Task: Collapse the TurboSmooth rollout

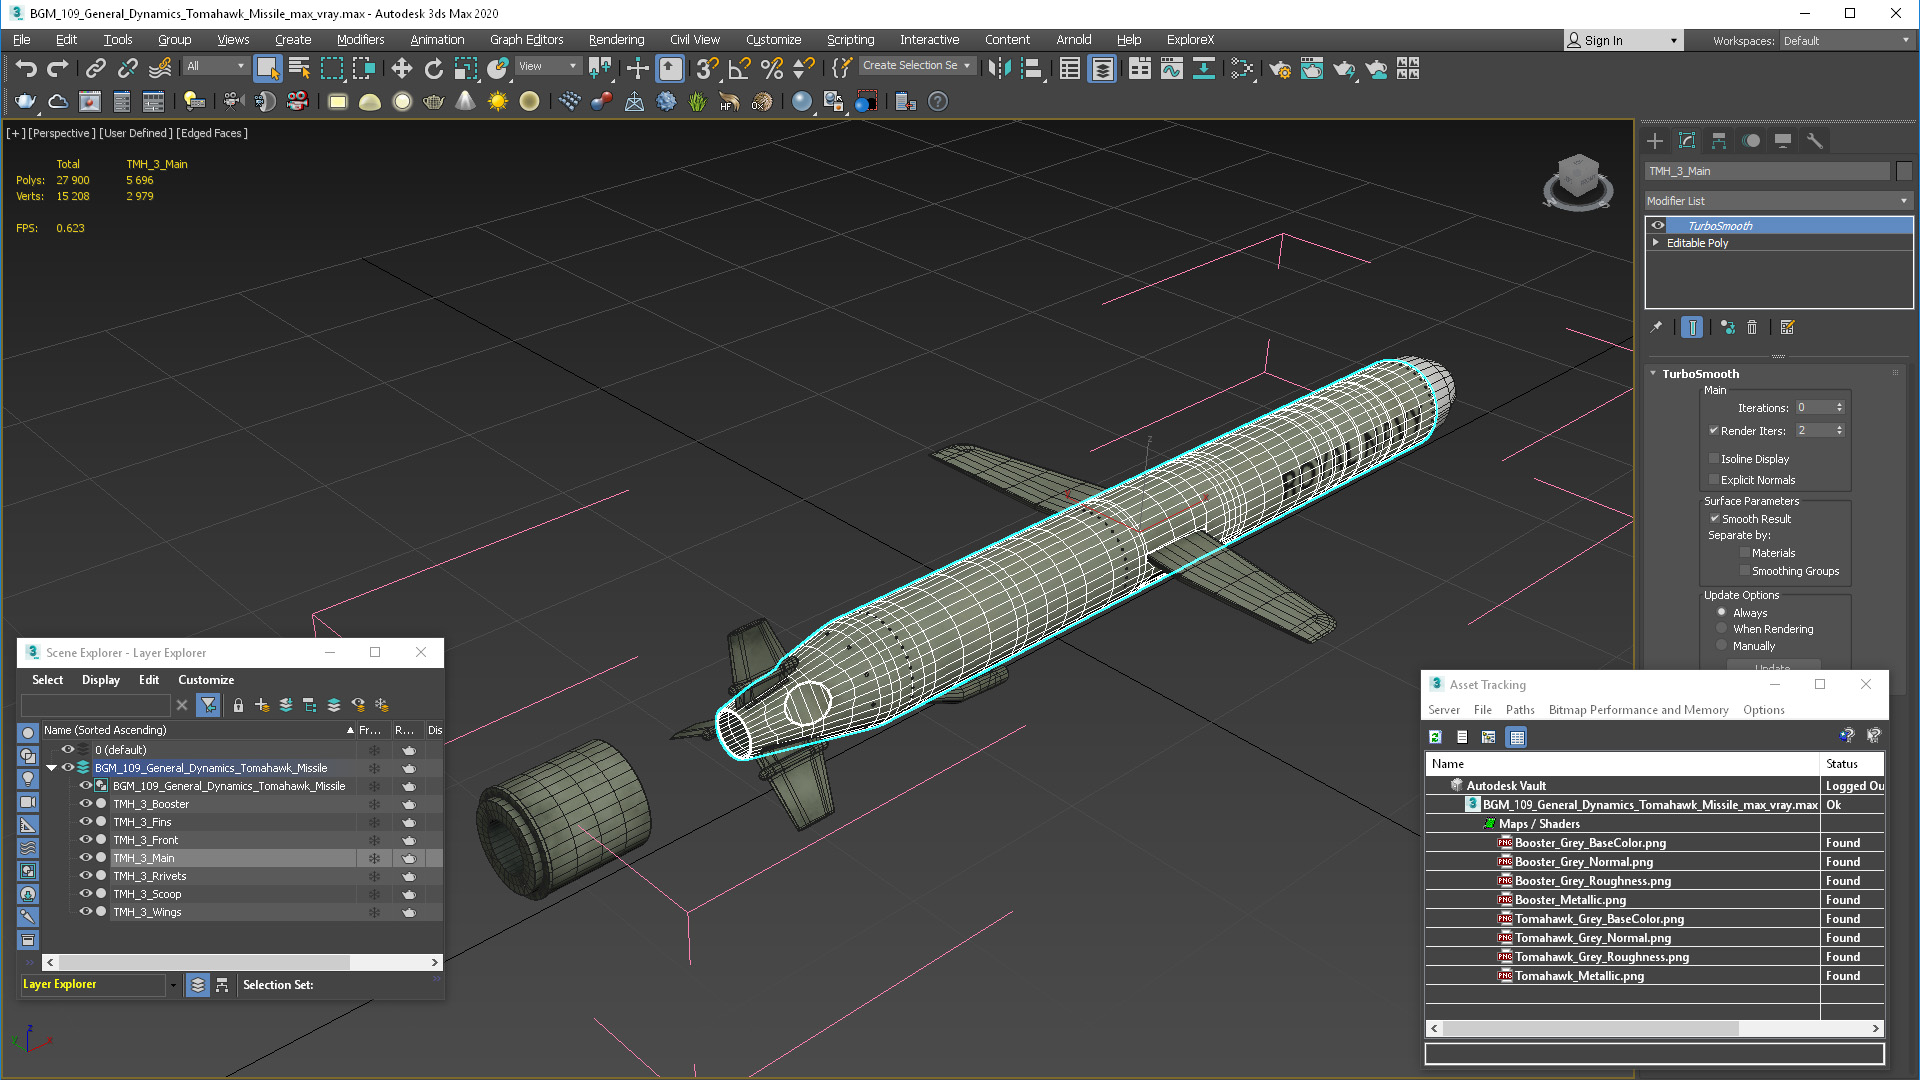Action: click(x=1653, y=374)
